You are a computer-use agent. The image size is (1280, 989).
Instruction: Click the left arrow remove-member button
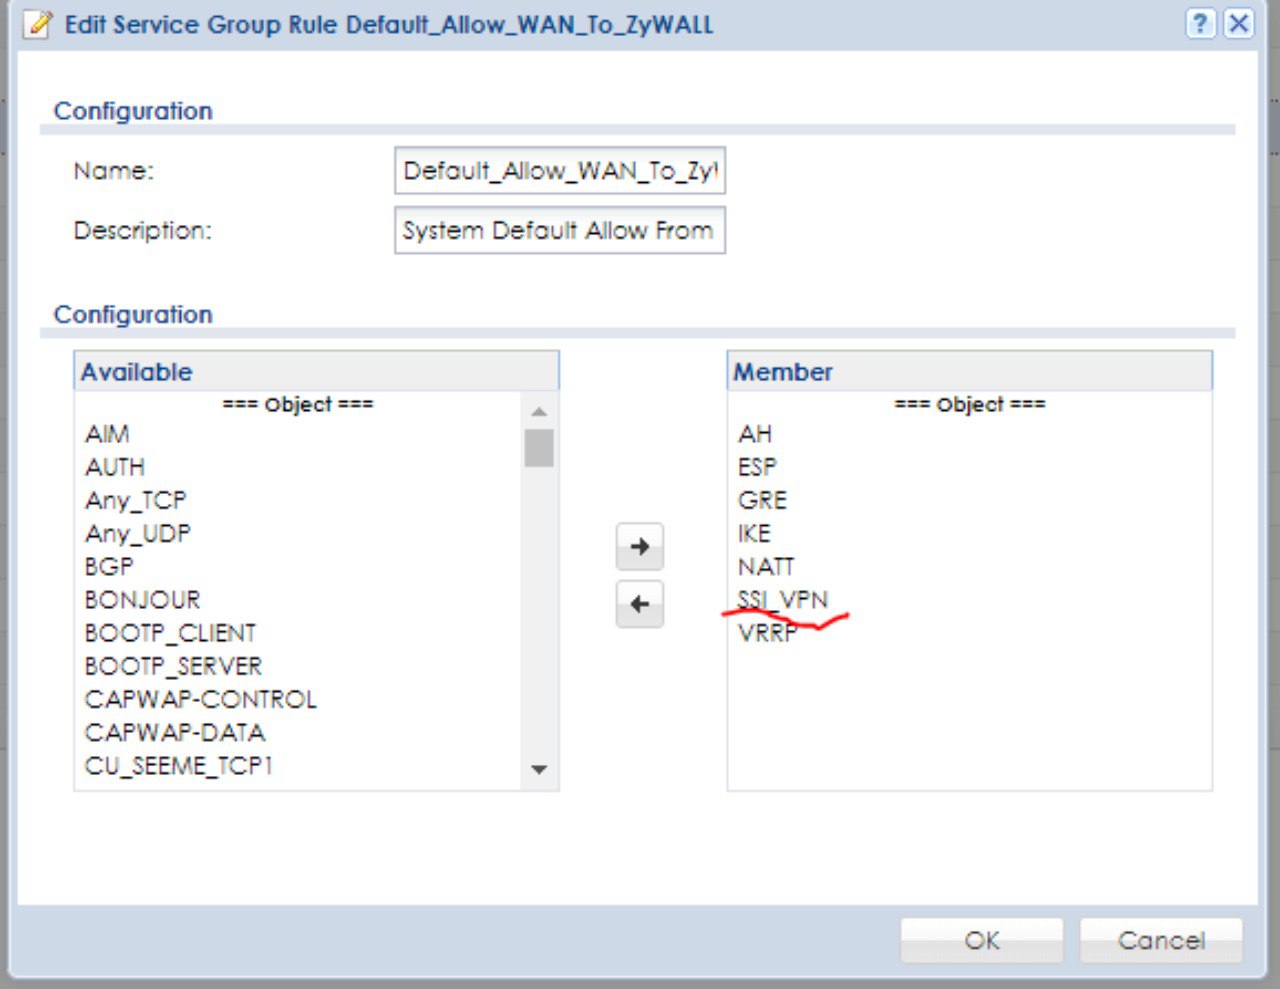pyautogui.click(x=640, y=604)
